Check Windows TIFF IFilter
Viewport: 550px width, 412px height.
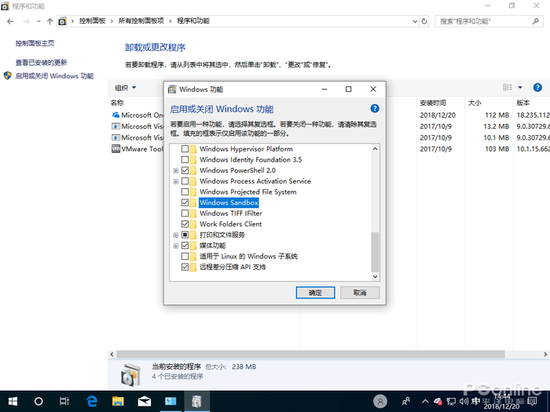pos(185,213)
